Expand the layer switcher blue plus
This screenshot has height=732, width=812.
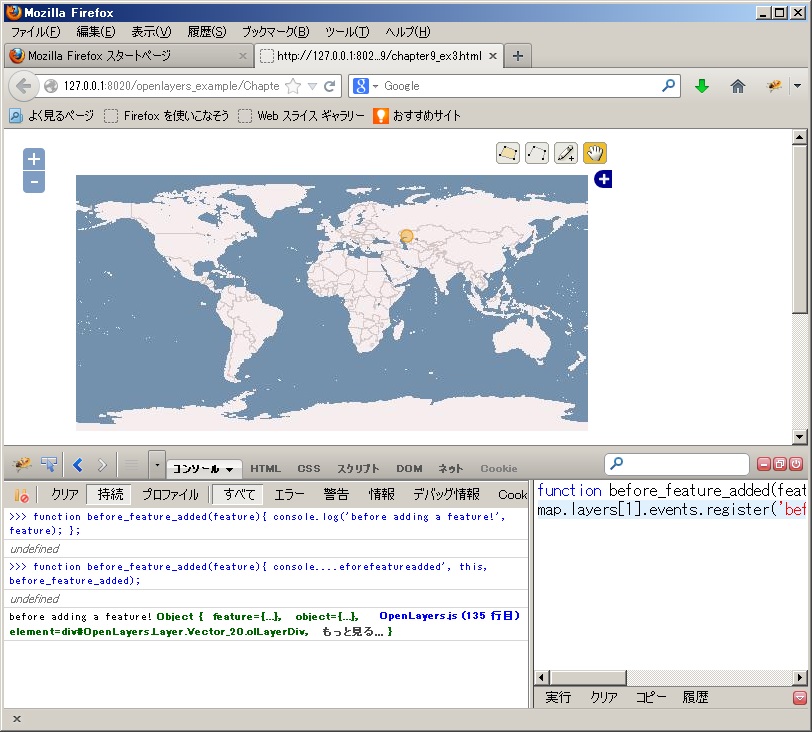point(603,179)
